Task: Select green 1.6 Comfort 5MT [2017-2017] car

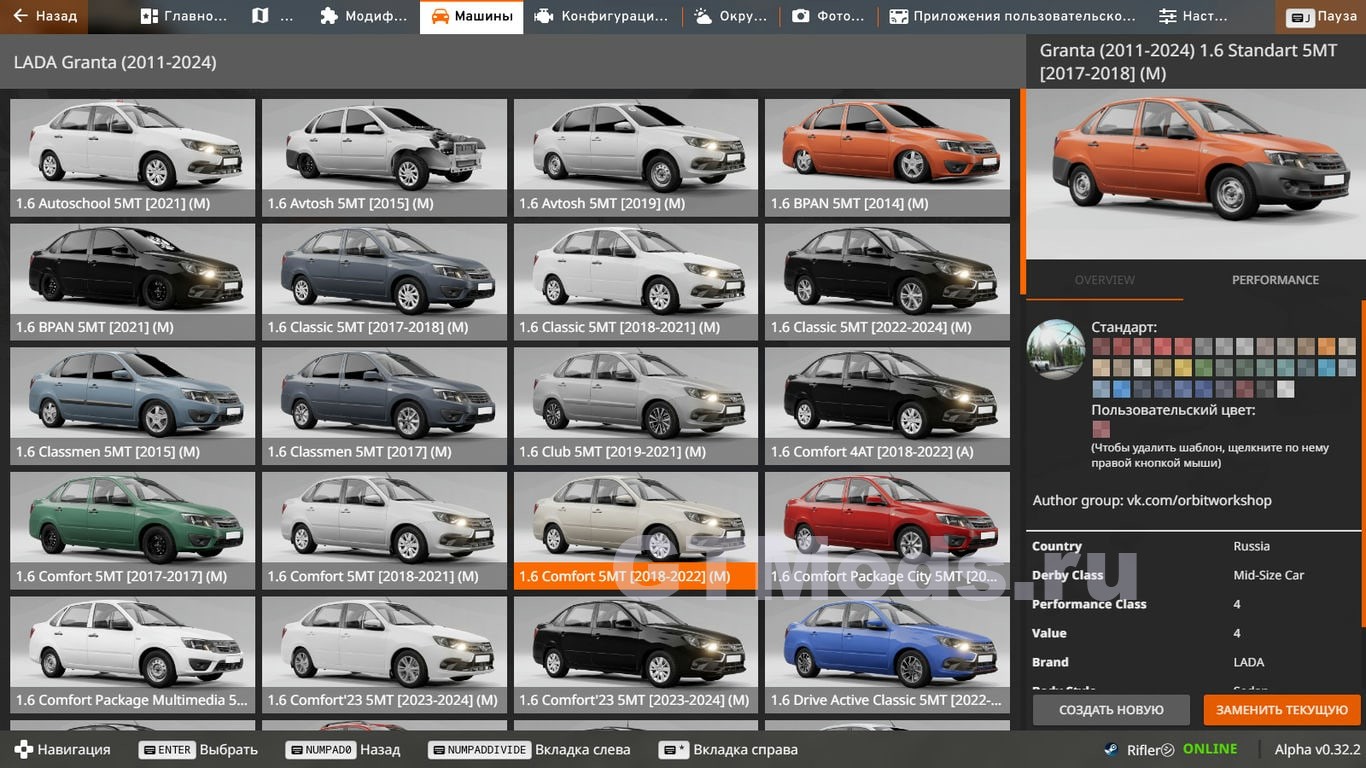Action: [132, 530]
